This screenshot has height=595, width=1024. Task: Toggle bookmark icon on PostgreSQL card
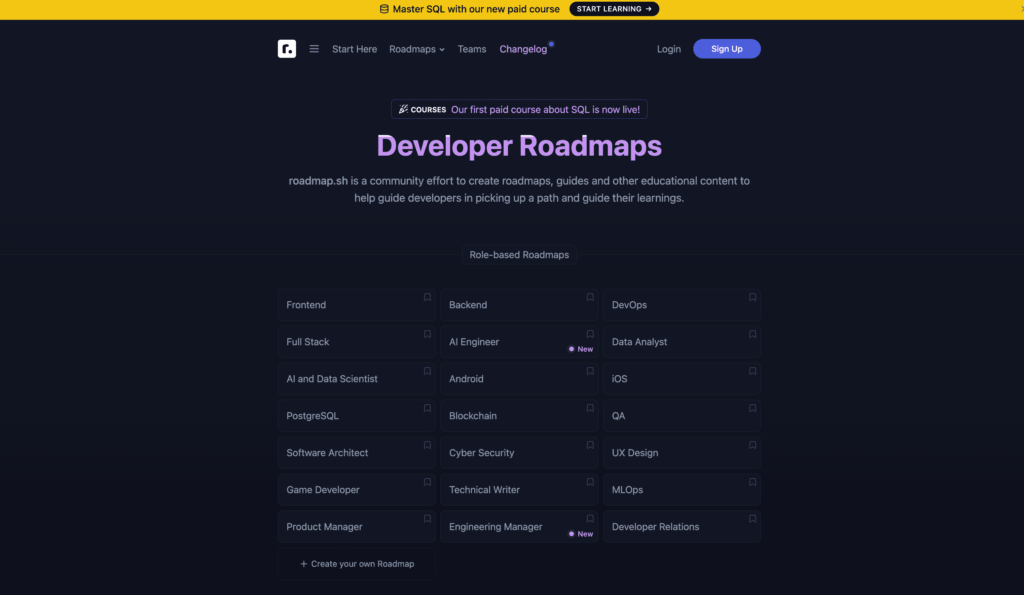[427, 408]
